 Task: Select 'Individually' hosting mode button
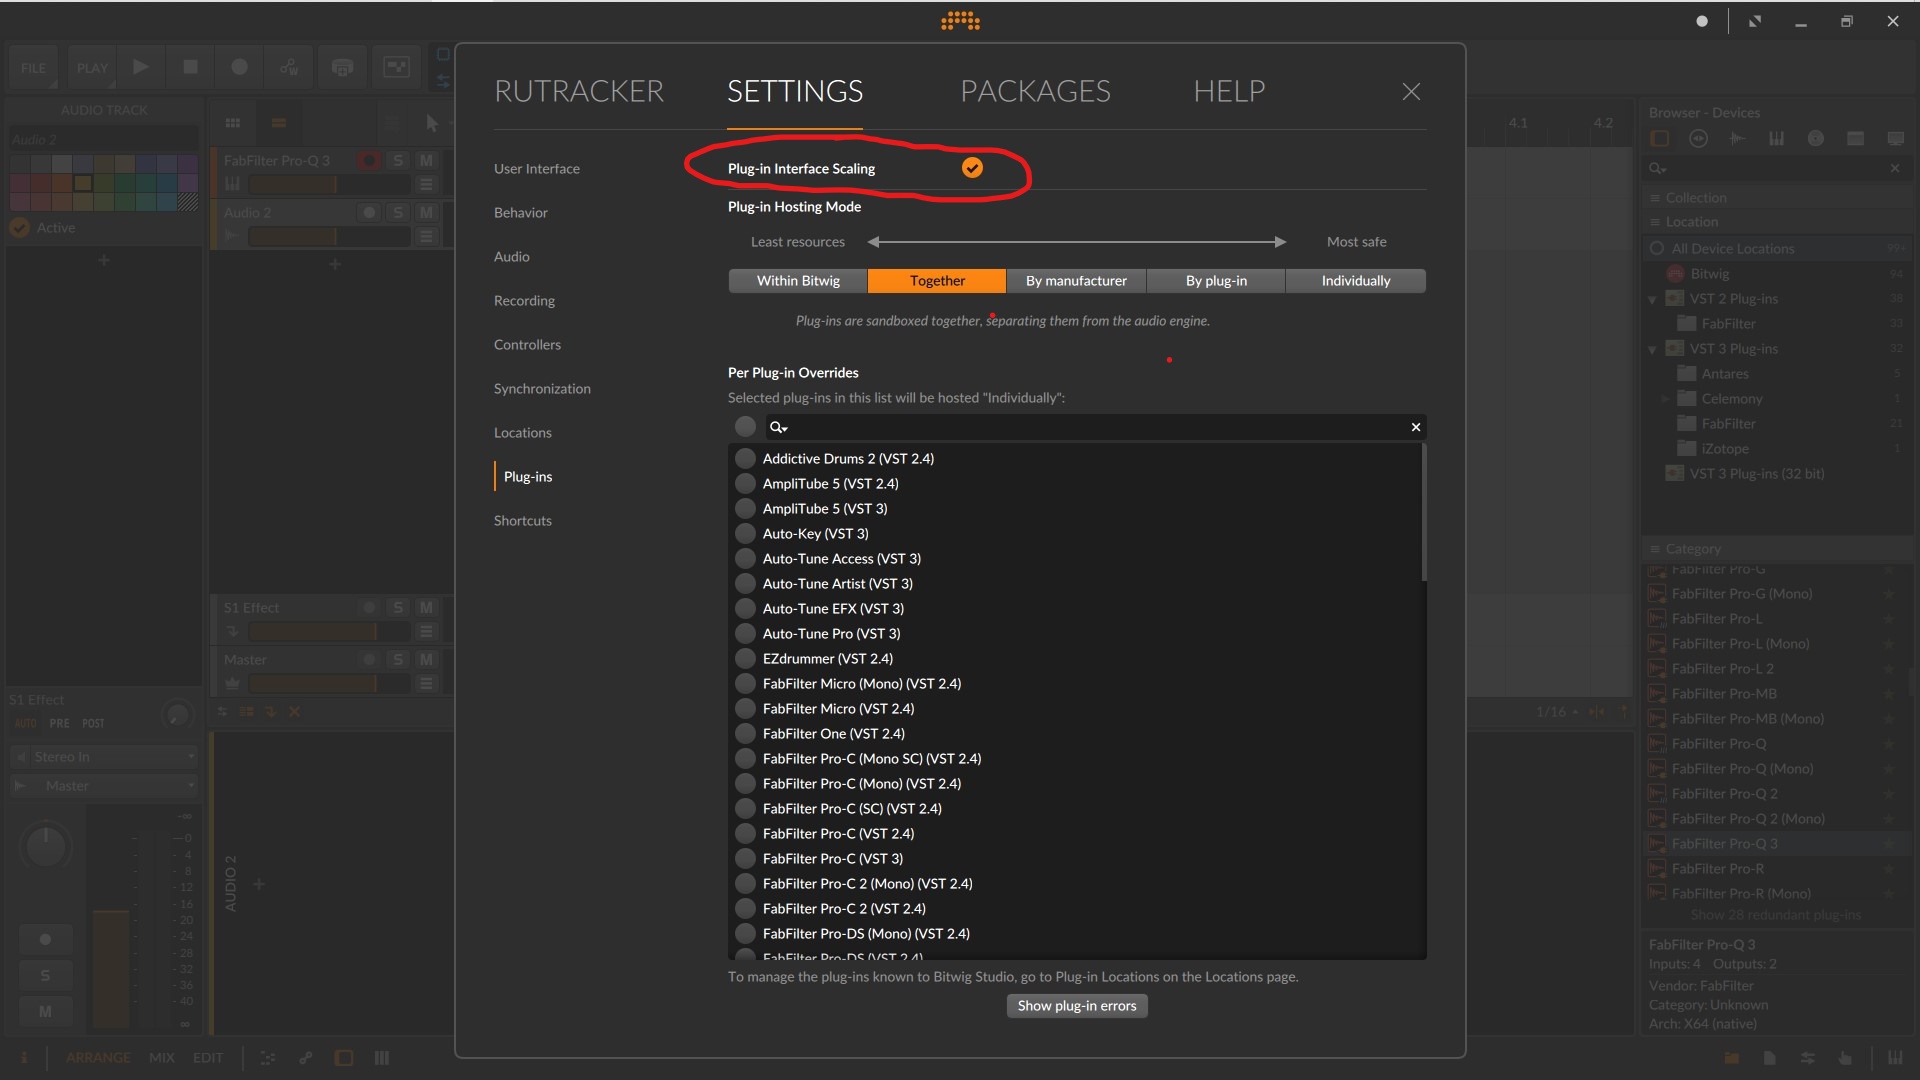1355,281
